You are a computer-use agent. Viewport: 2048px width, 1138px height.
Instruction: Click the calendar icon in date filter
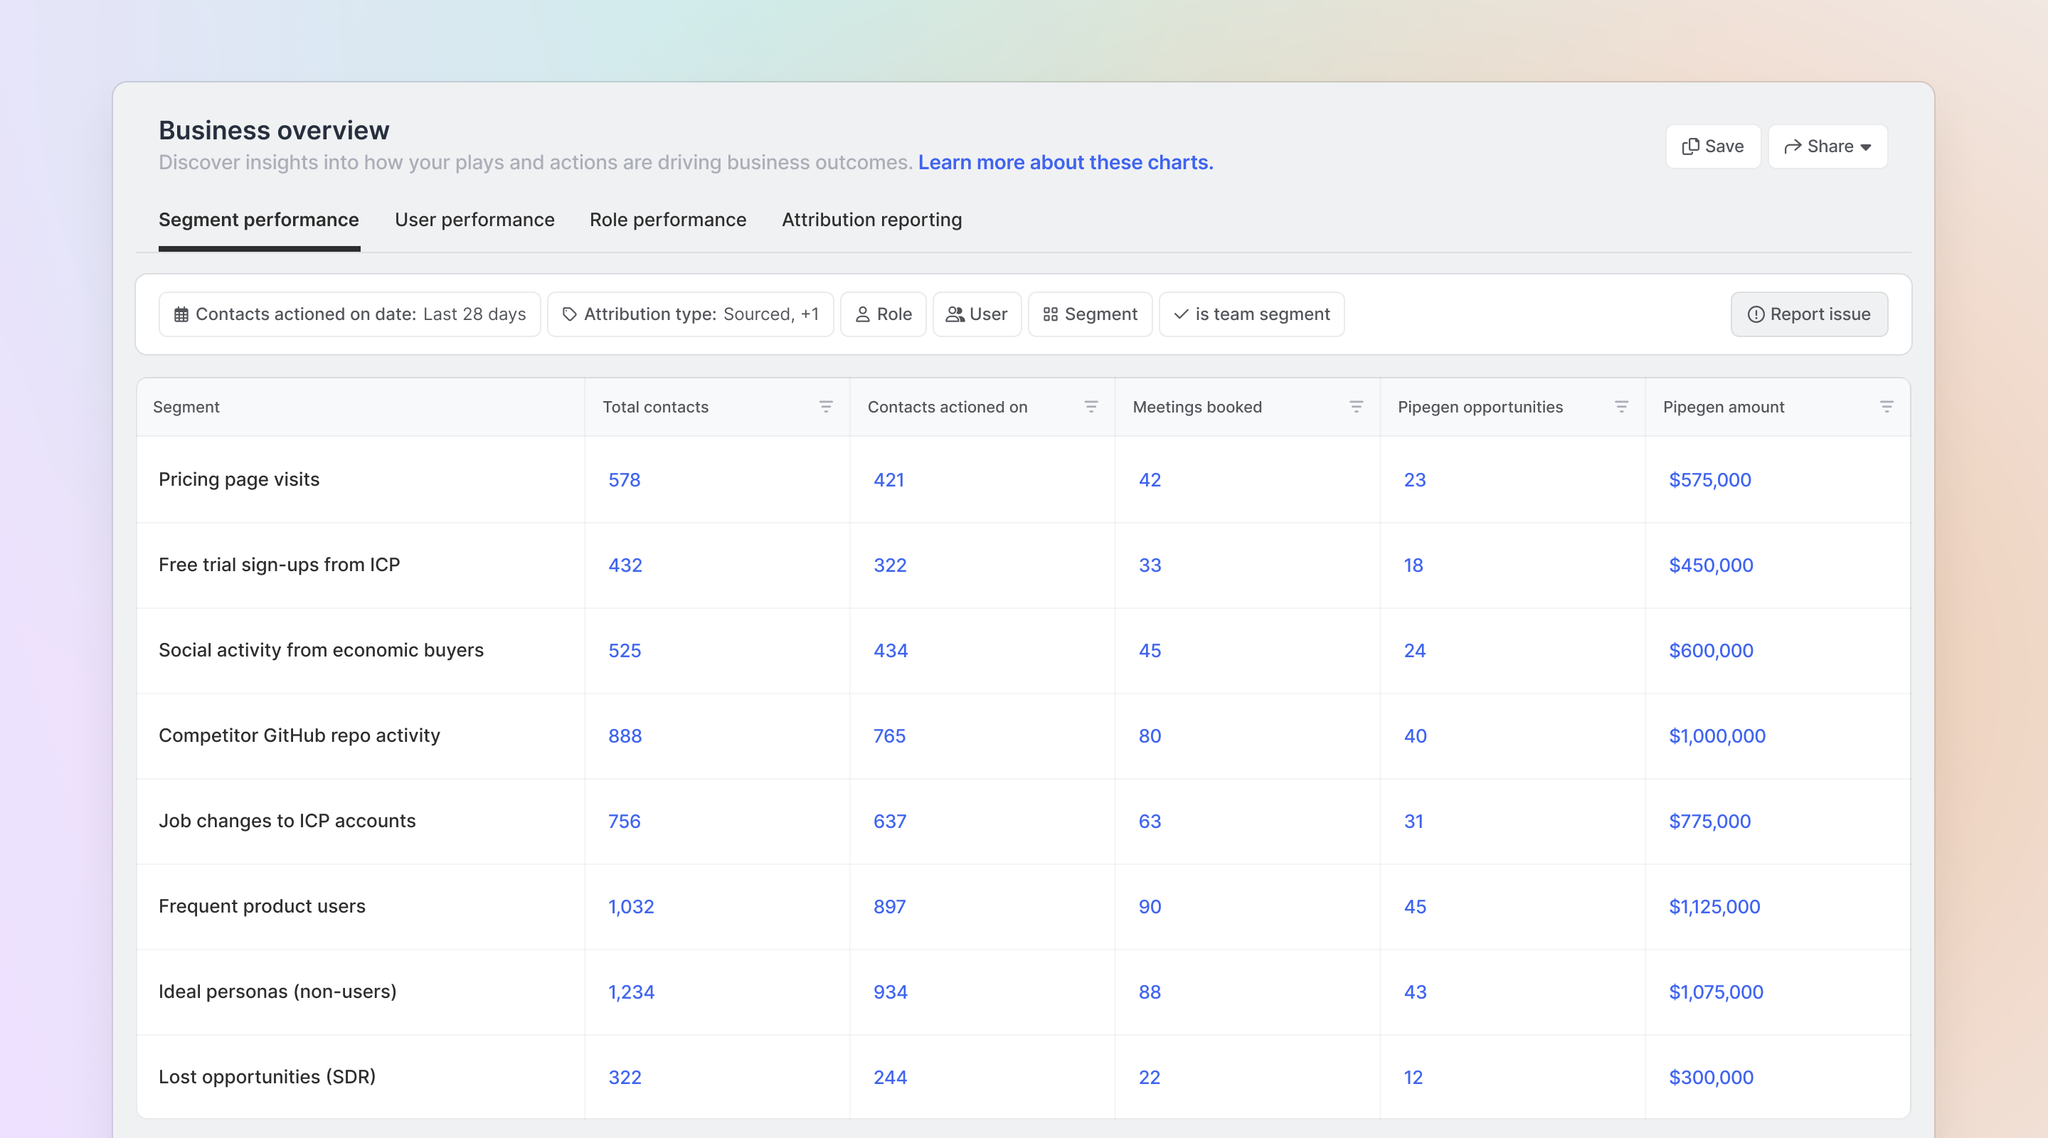pyautogui.click(x=181, y=315)
